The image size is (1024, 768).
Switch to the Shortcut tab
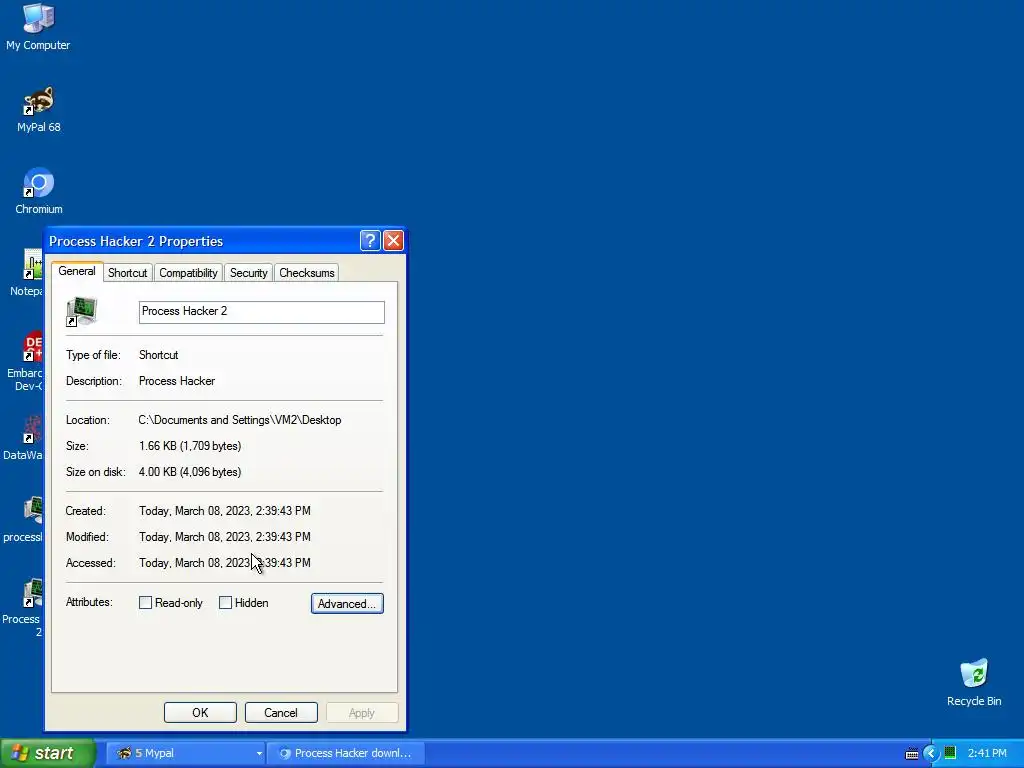pos(127,273)
